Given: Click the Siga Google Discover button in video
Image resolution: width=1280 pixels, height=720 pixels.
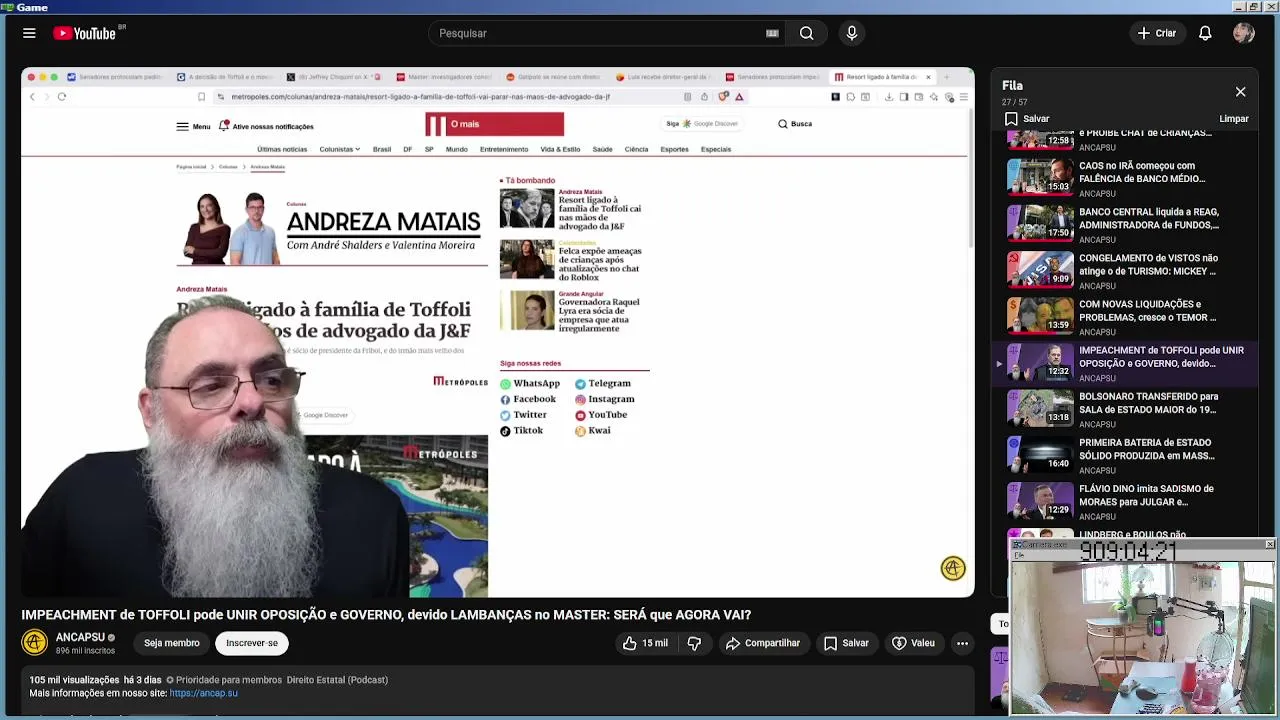Looking at the screenshot, I should coord(702,124).
